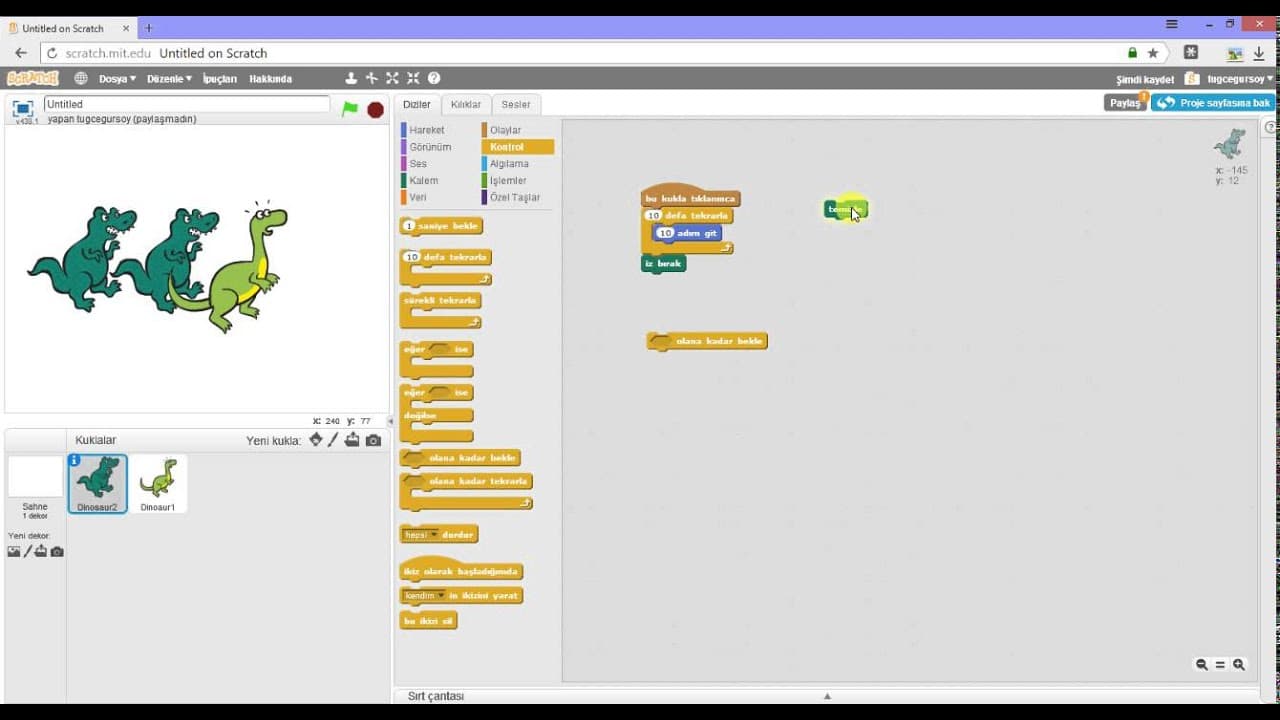1280x720 pixels.
Task: Select the Olaylar block category
Action: point(506,130)
